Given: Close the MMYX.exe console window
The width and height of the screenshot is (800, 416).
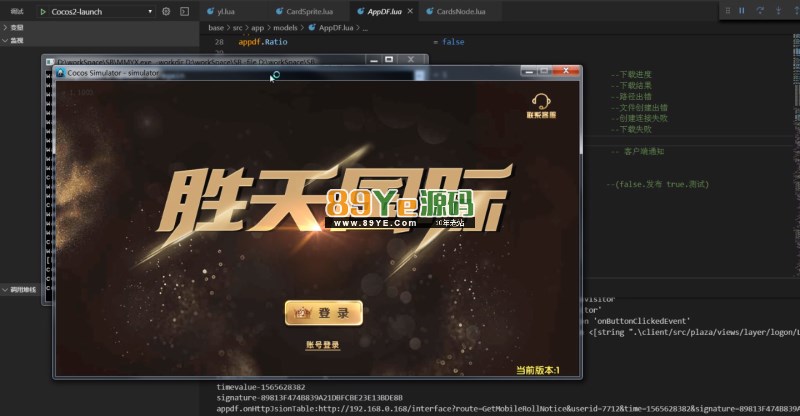Looking at the screenshot, I should pyautogui.click(x=411, y=60).
